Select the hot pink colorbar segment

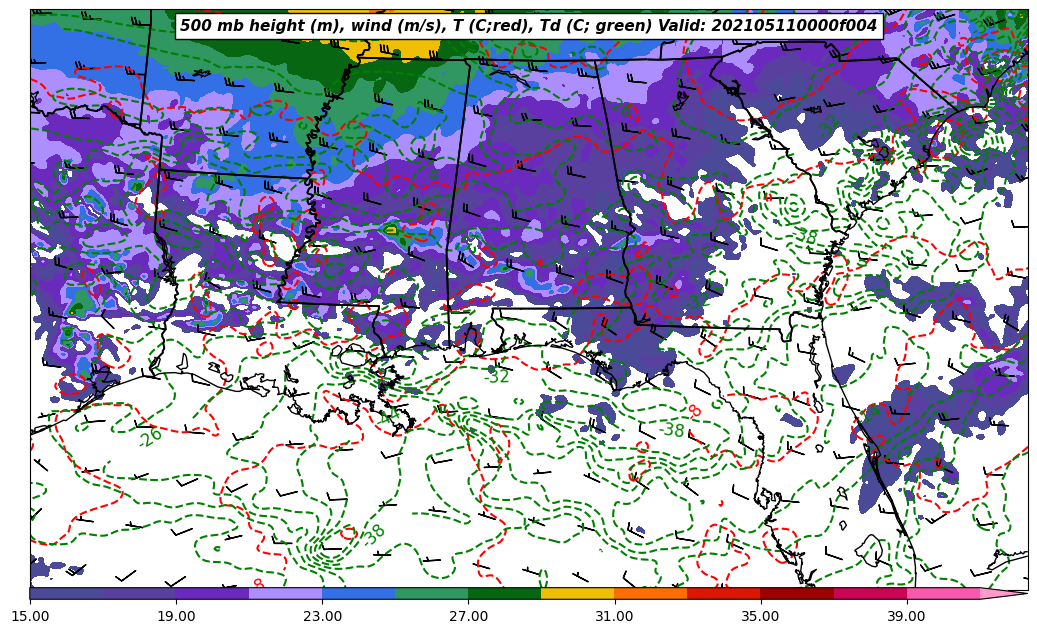coord(942,593)
